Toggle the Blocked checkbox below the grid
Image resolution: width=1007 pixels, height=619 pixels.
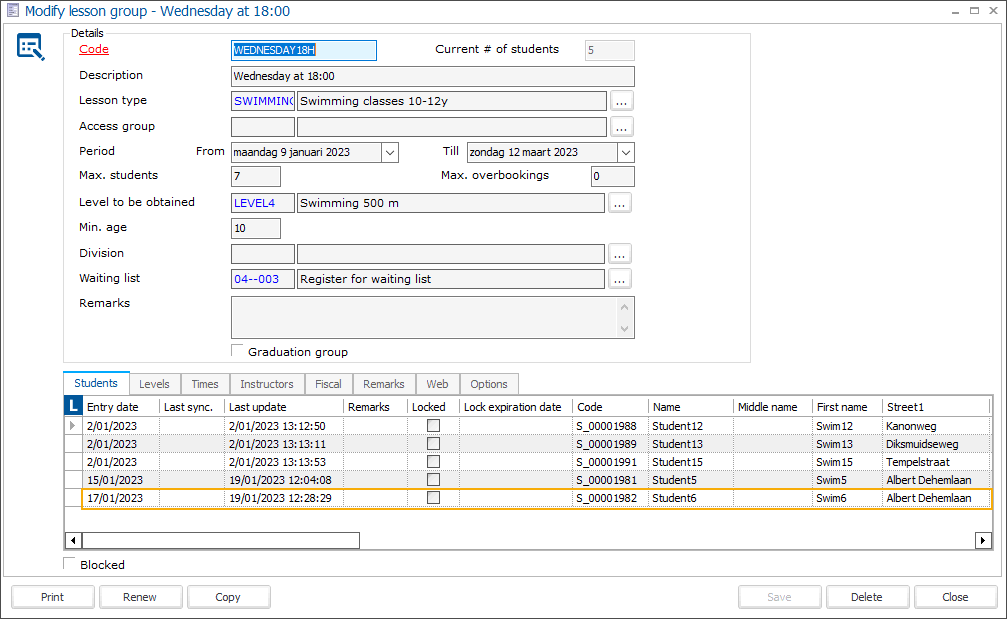(x=69, y=564)
